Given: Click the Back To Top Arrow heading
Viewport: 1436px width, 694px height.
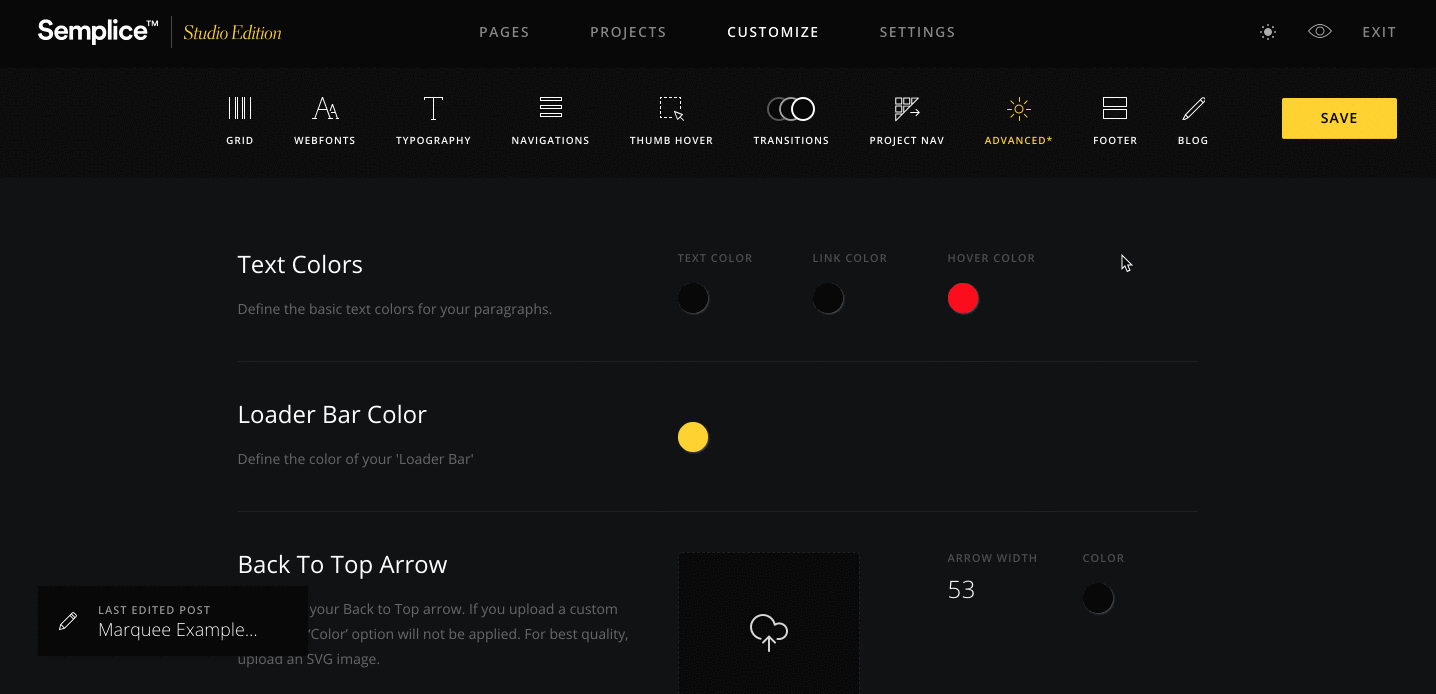Looking at the screenshot, I should pos(342,565).
